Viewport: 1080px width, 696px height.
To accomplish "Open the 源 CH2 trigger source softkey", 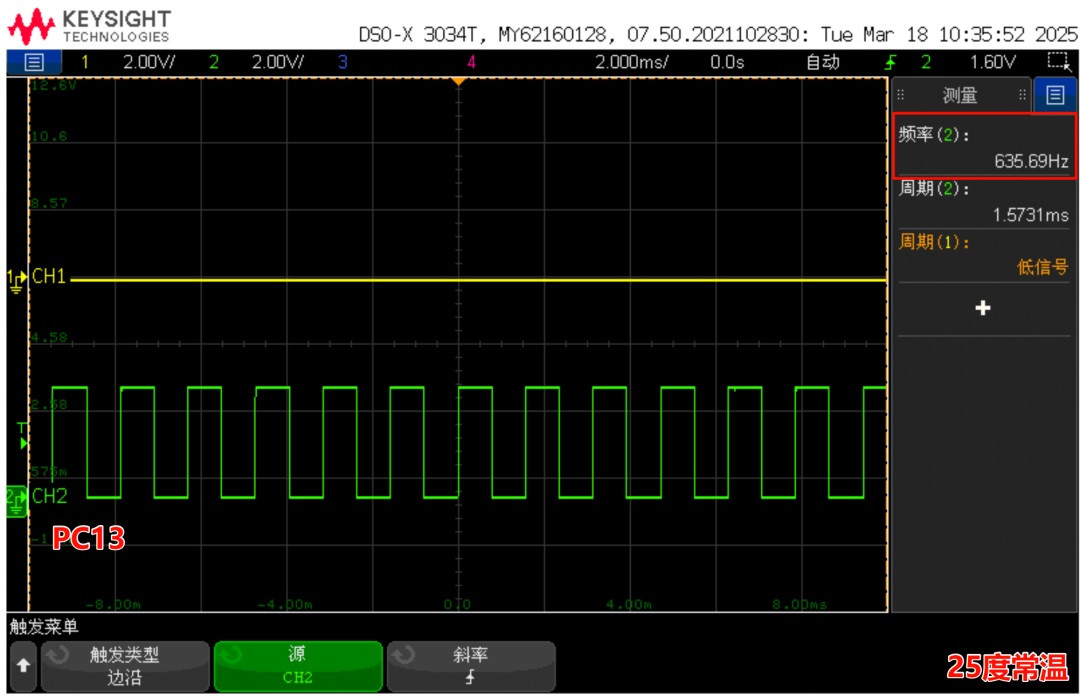I will pos(298,666).
